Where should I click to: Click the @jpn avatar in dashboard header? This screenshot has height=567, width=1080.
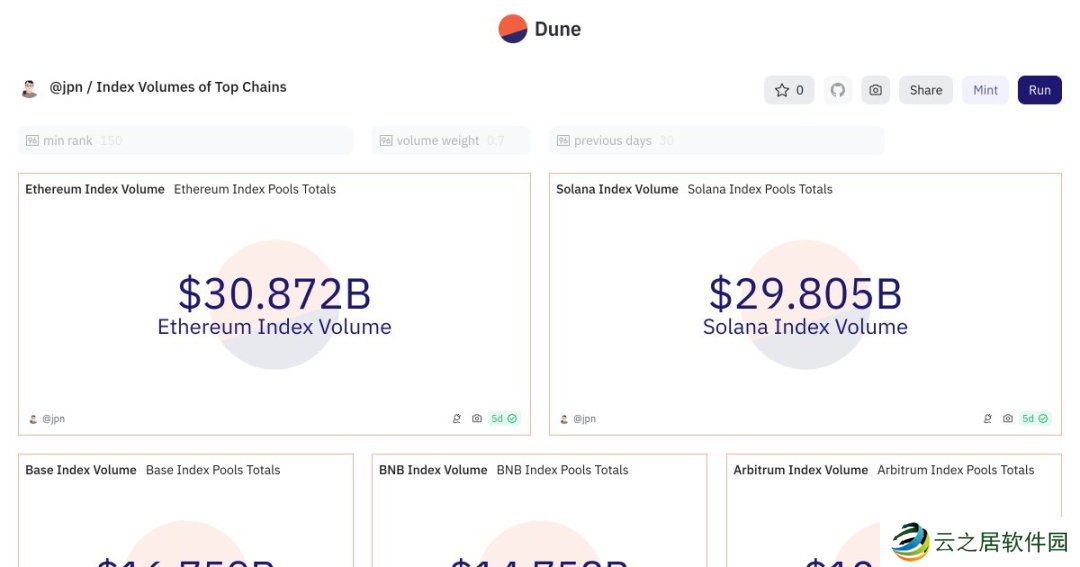[x=30, y=88]
